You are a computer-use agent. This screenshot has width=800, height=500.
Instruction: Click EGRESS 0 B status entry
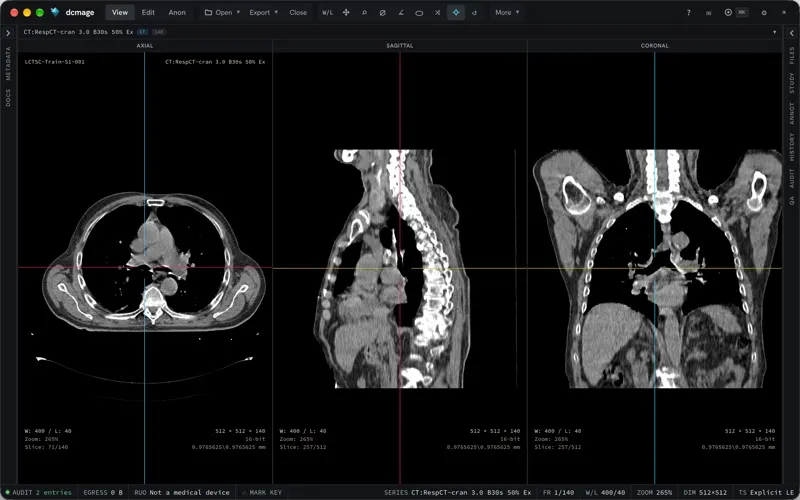[103, 492]
